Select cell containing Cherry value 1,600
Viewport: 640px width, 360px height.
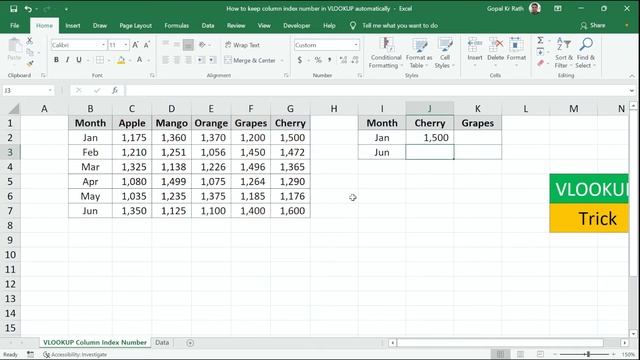290,211
